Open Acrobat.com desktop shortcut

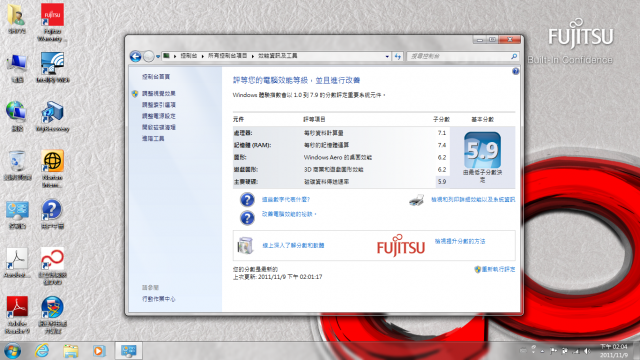[x=17, y=263]
